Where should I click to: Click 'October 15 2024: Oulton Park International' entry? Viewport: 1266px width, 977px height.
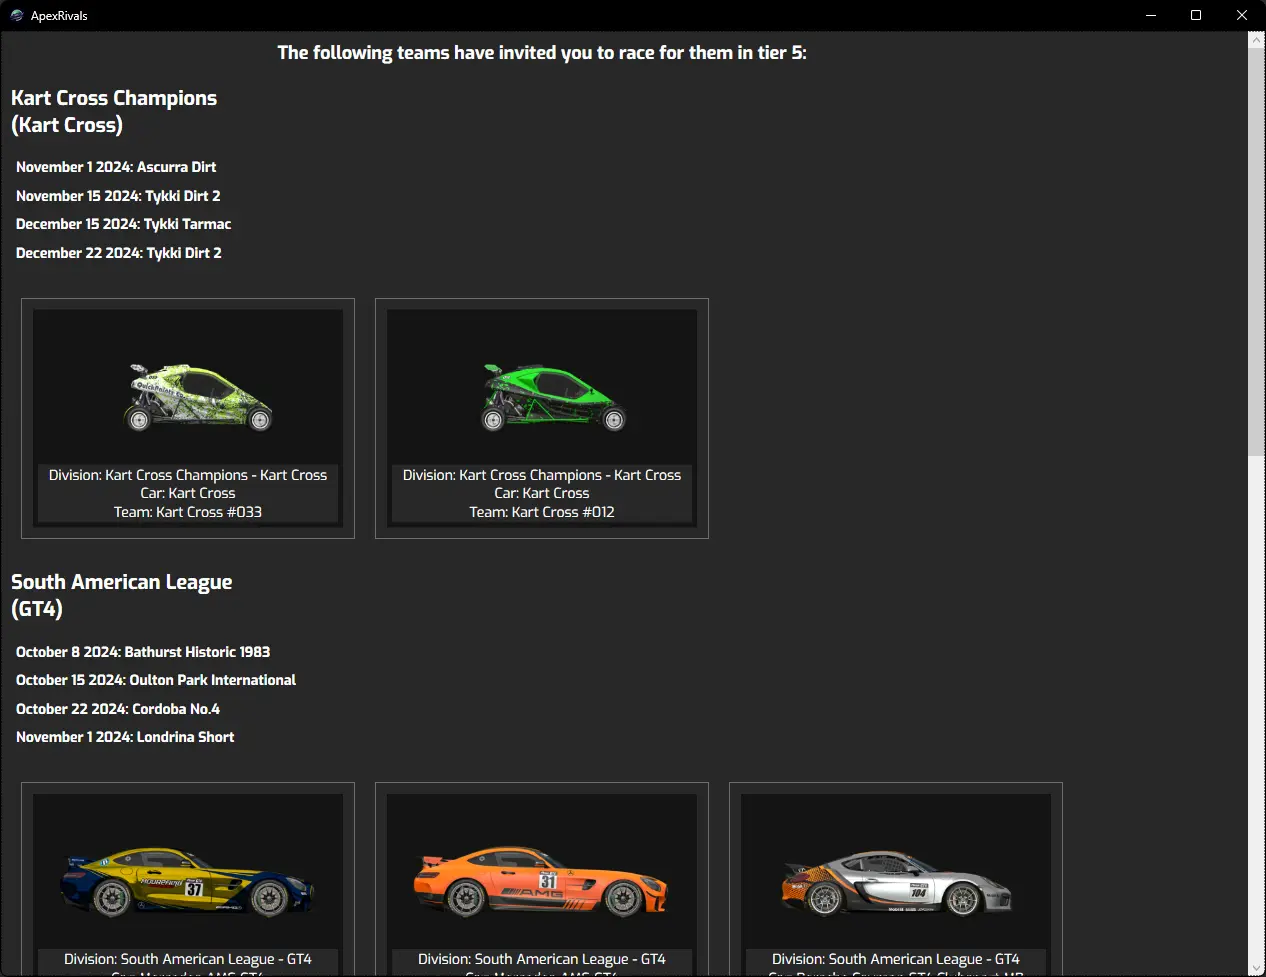[x=156, y=680]
